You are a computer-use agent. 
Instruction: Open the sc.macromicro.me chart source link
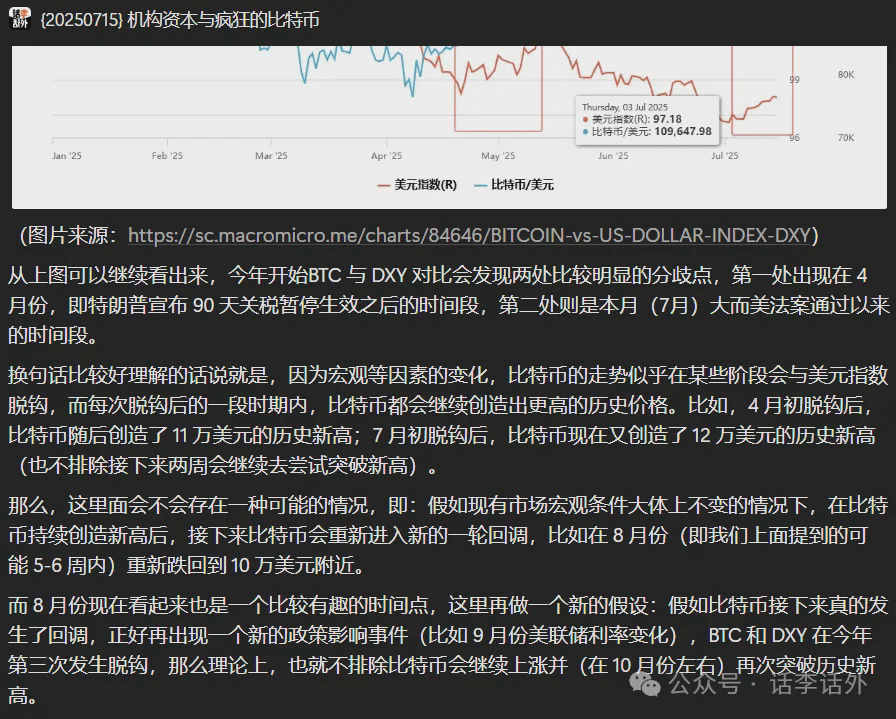coord(472,235)
